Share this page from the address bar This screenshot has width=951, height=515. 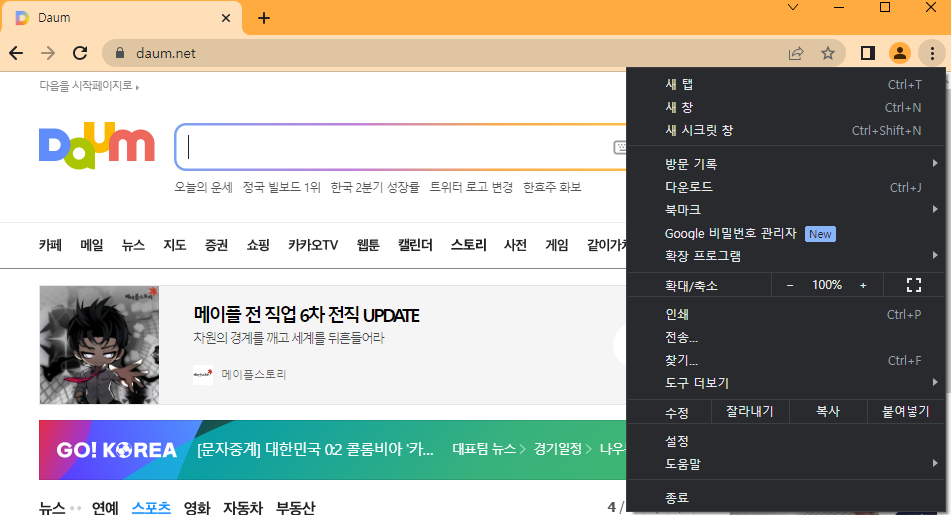click(x=796, y=53)
